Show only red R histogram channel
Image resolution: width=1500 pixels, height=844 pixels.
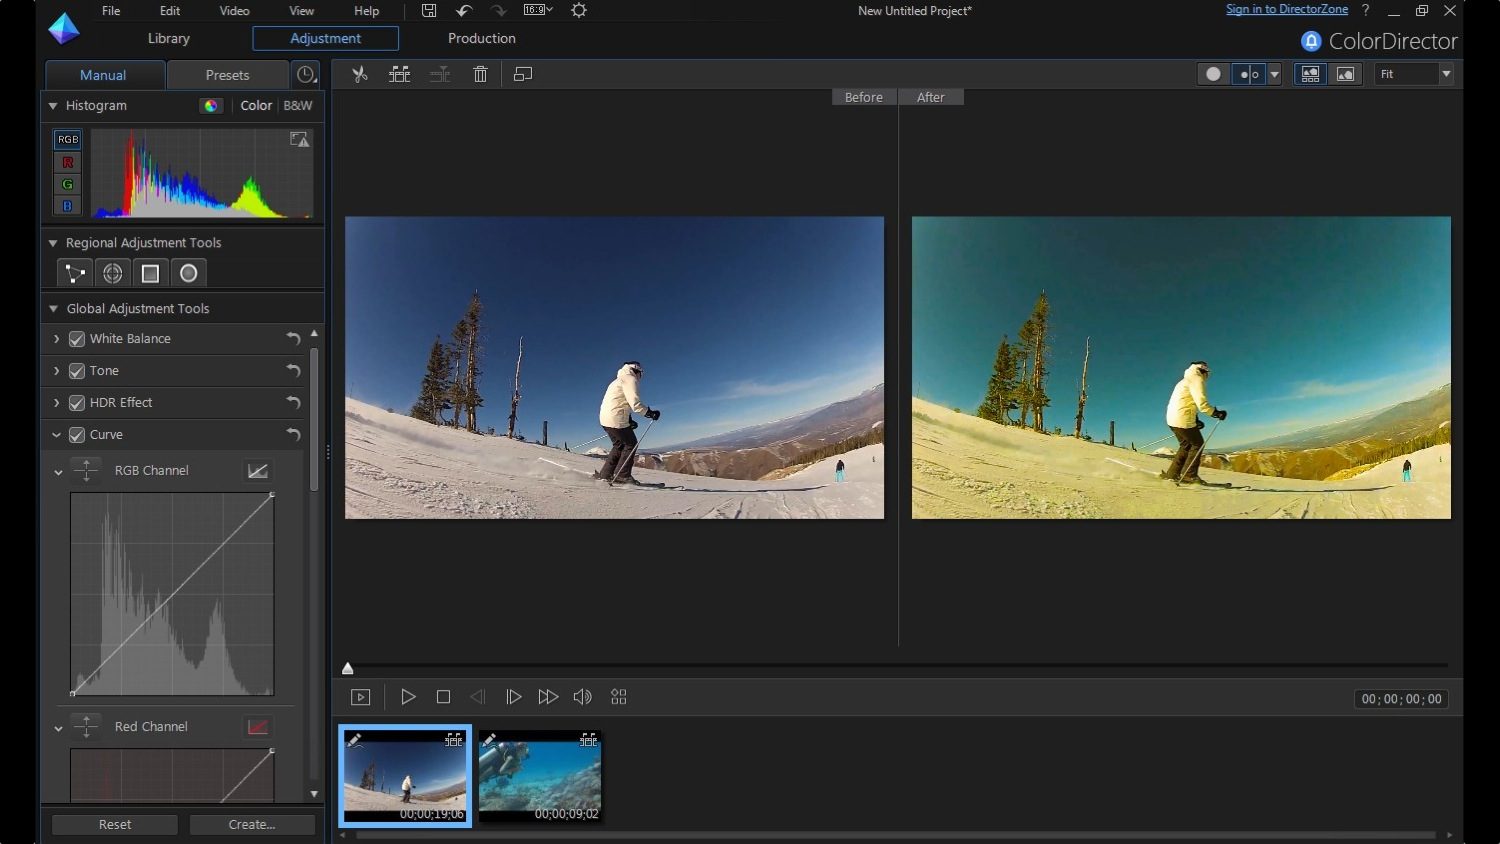point(67,162)
